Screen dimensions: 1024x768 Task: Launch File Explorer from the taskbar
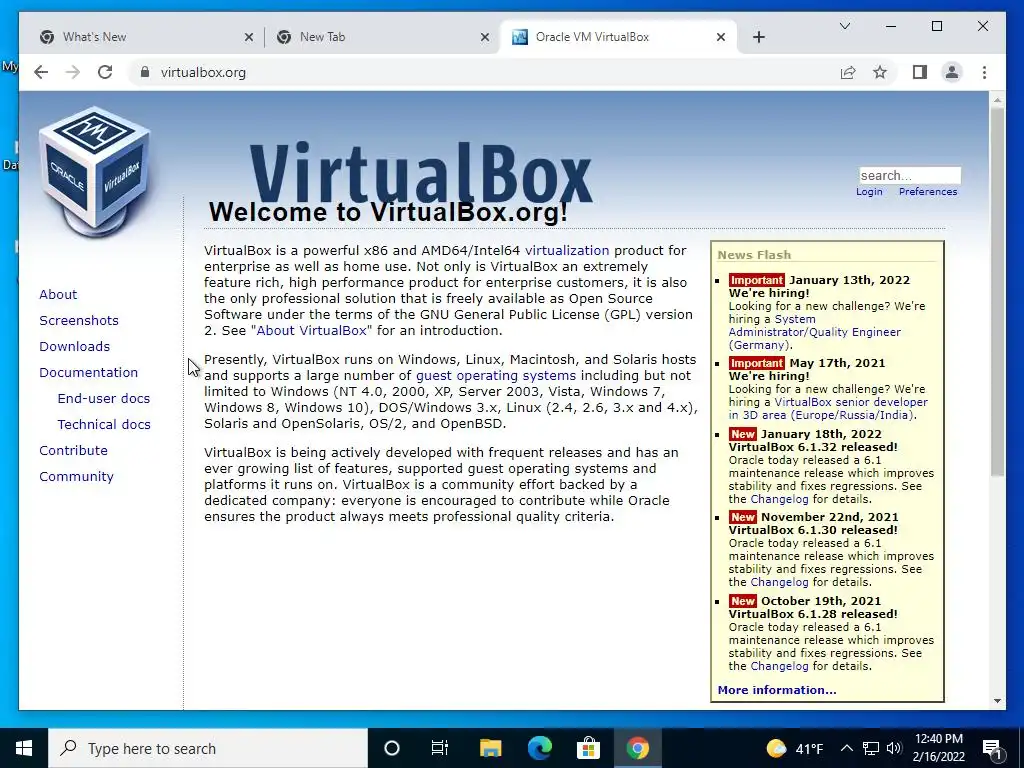click(490, 748)
